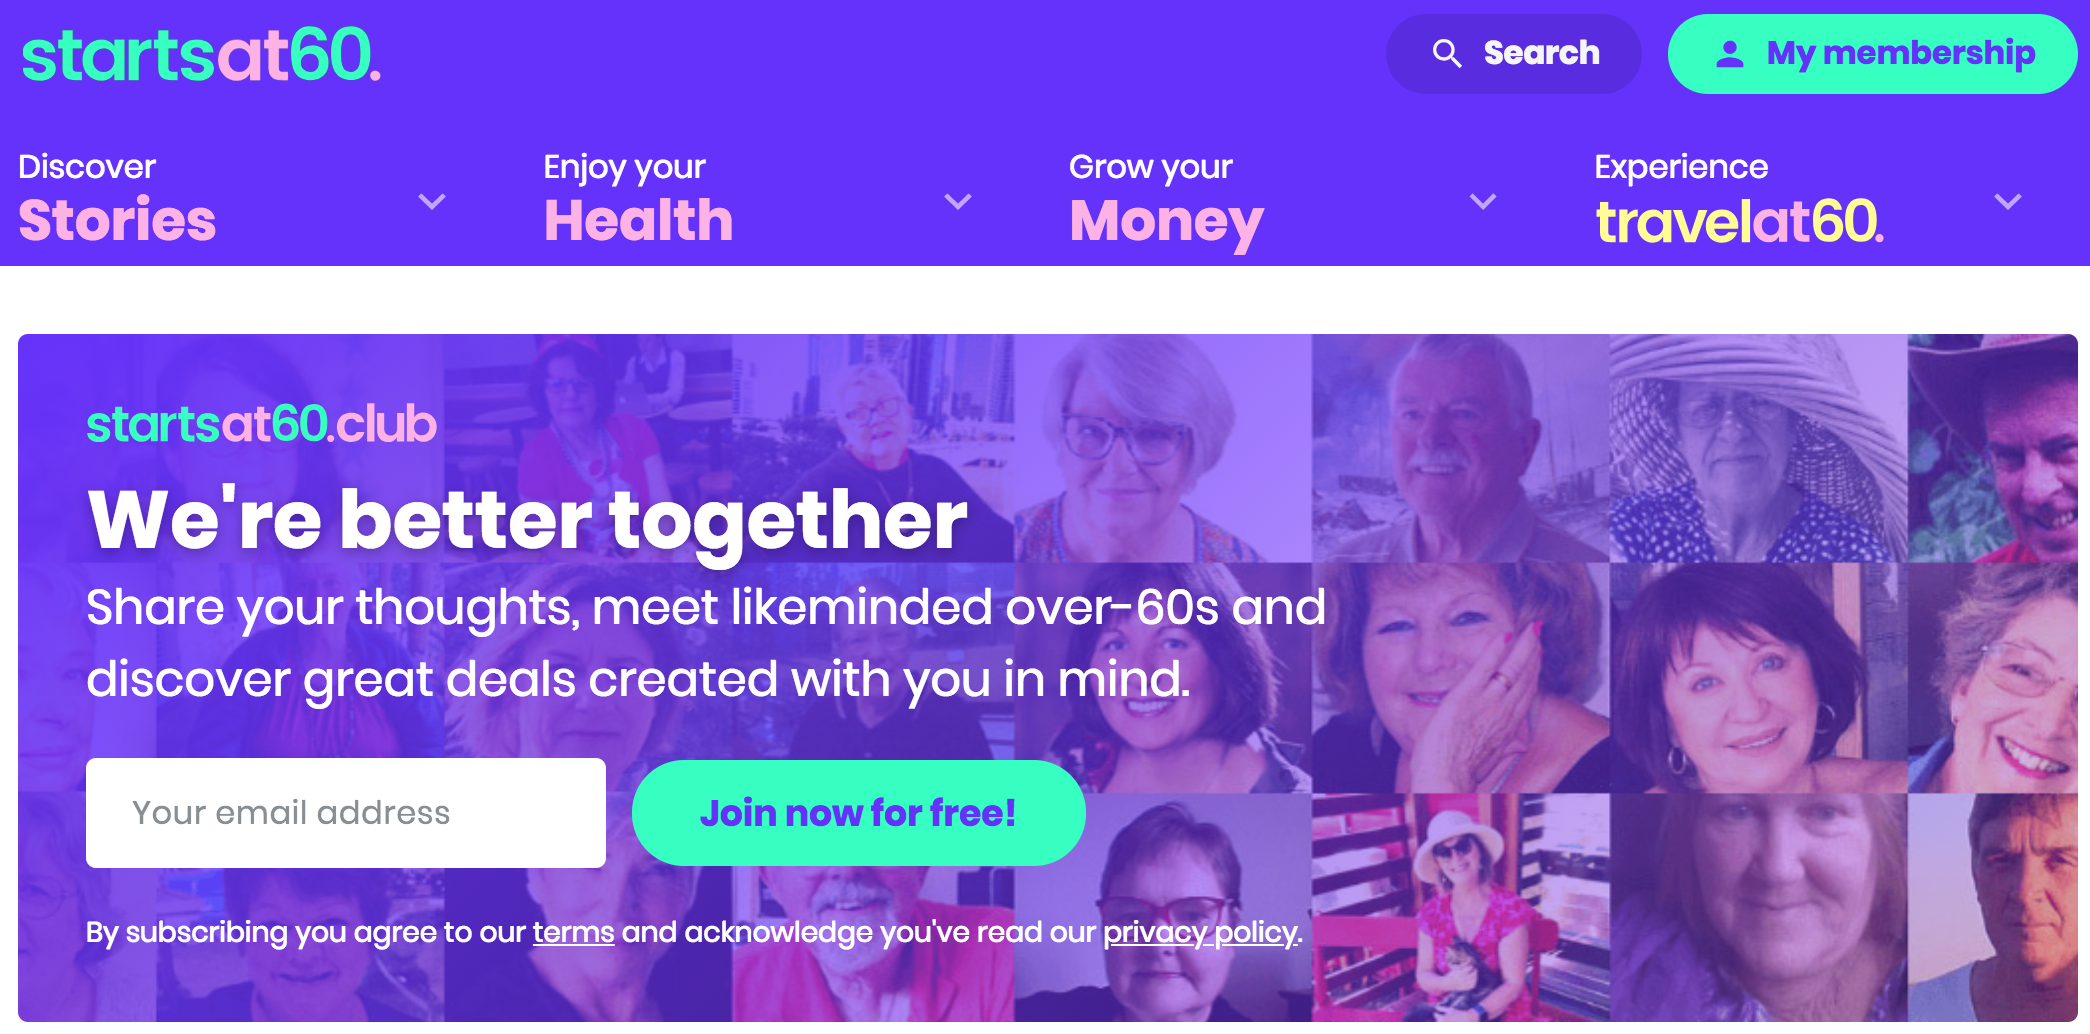Open the Health menu item
This screenshot has height=1034, width=2090.
(638, 220)
